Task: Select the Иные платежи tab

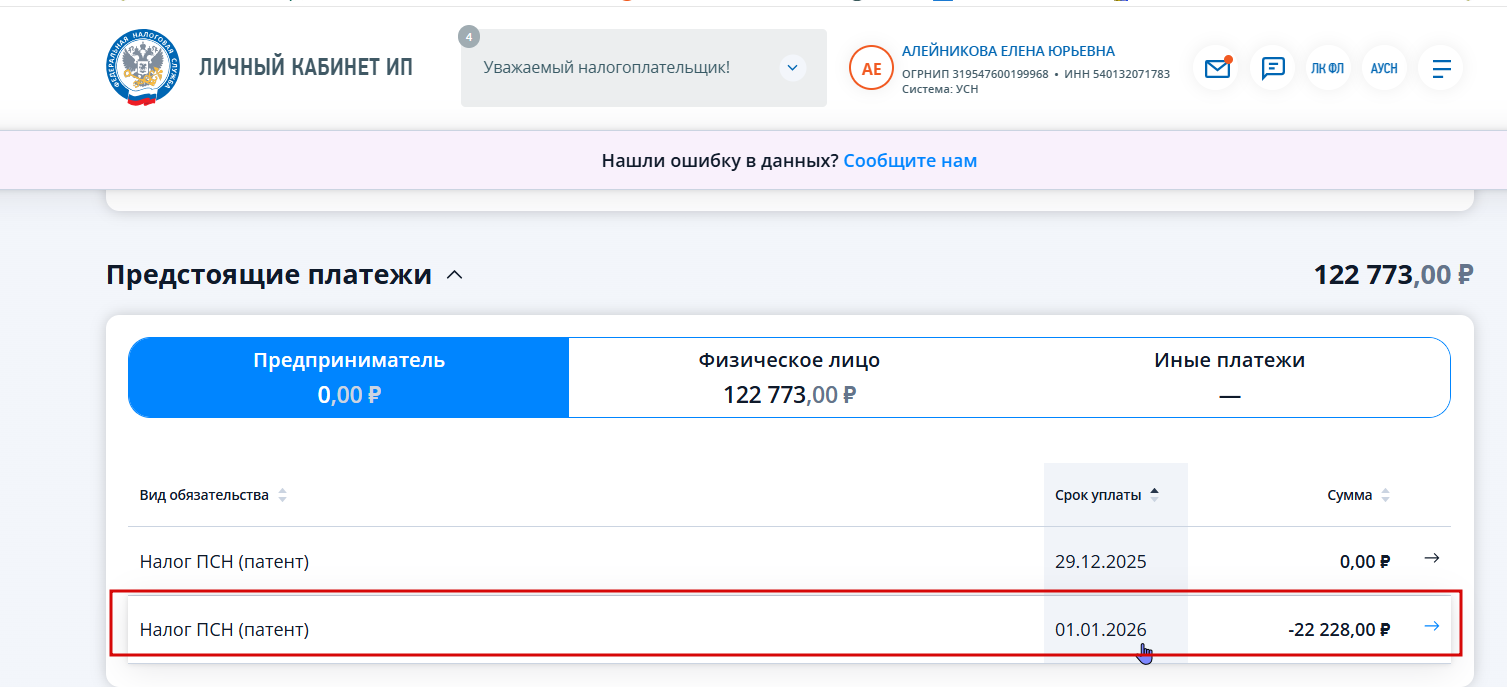Action: coord(1229,377)
